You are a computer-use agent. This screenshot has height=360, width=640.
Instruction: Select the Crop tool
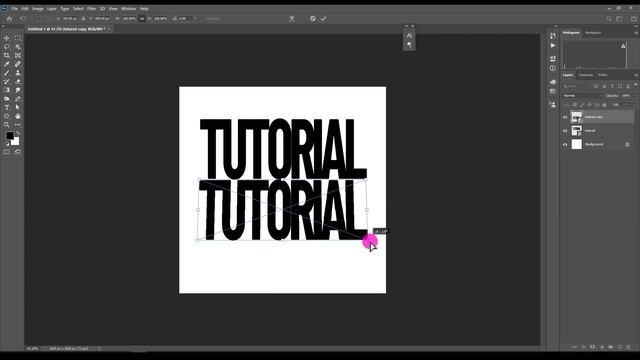(7, 55)
